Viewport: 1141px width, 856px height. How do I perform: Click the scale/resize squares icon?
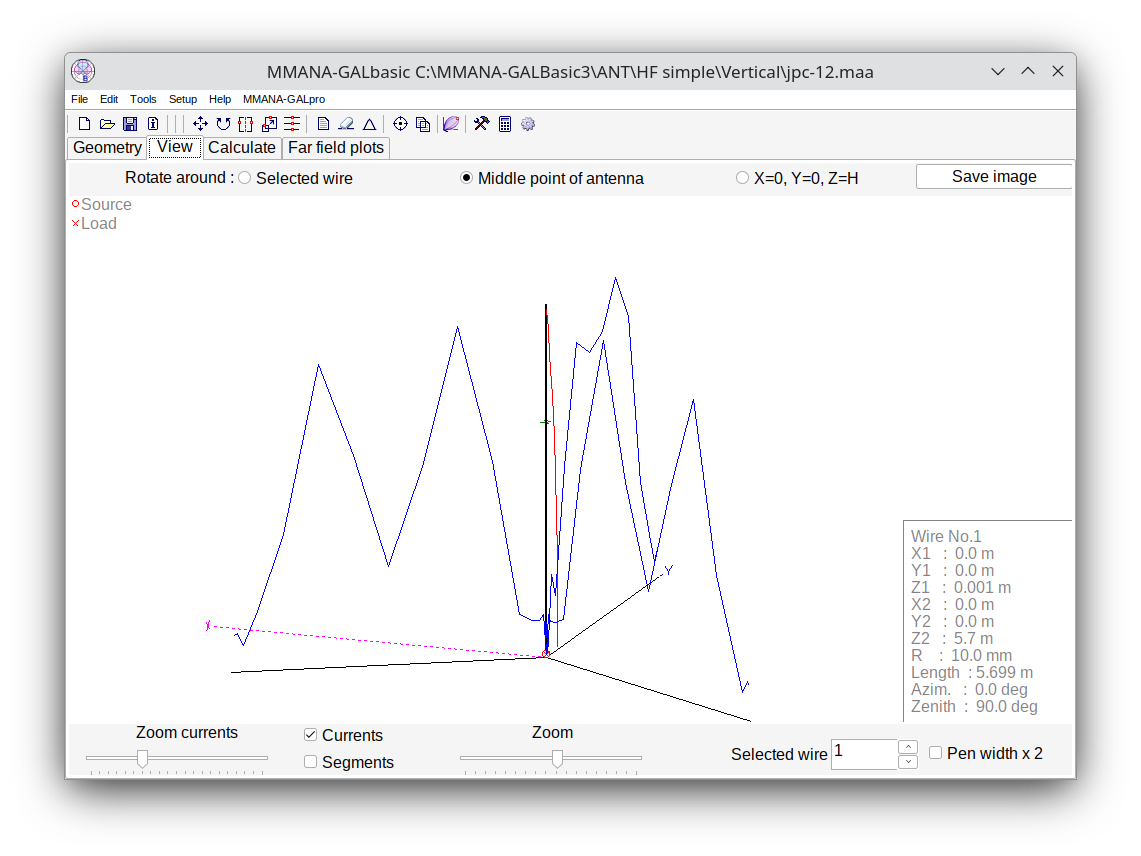pos(269,124)
